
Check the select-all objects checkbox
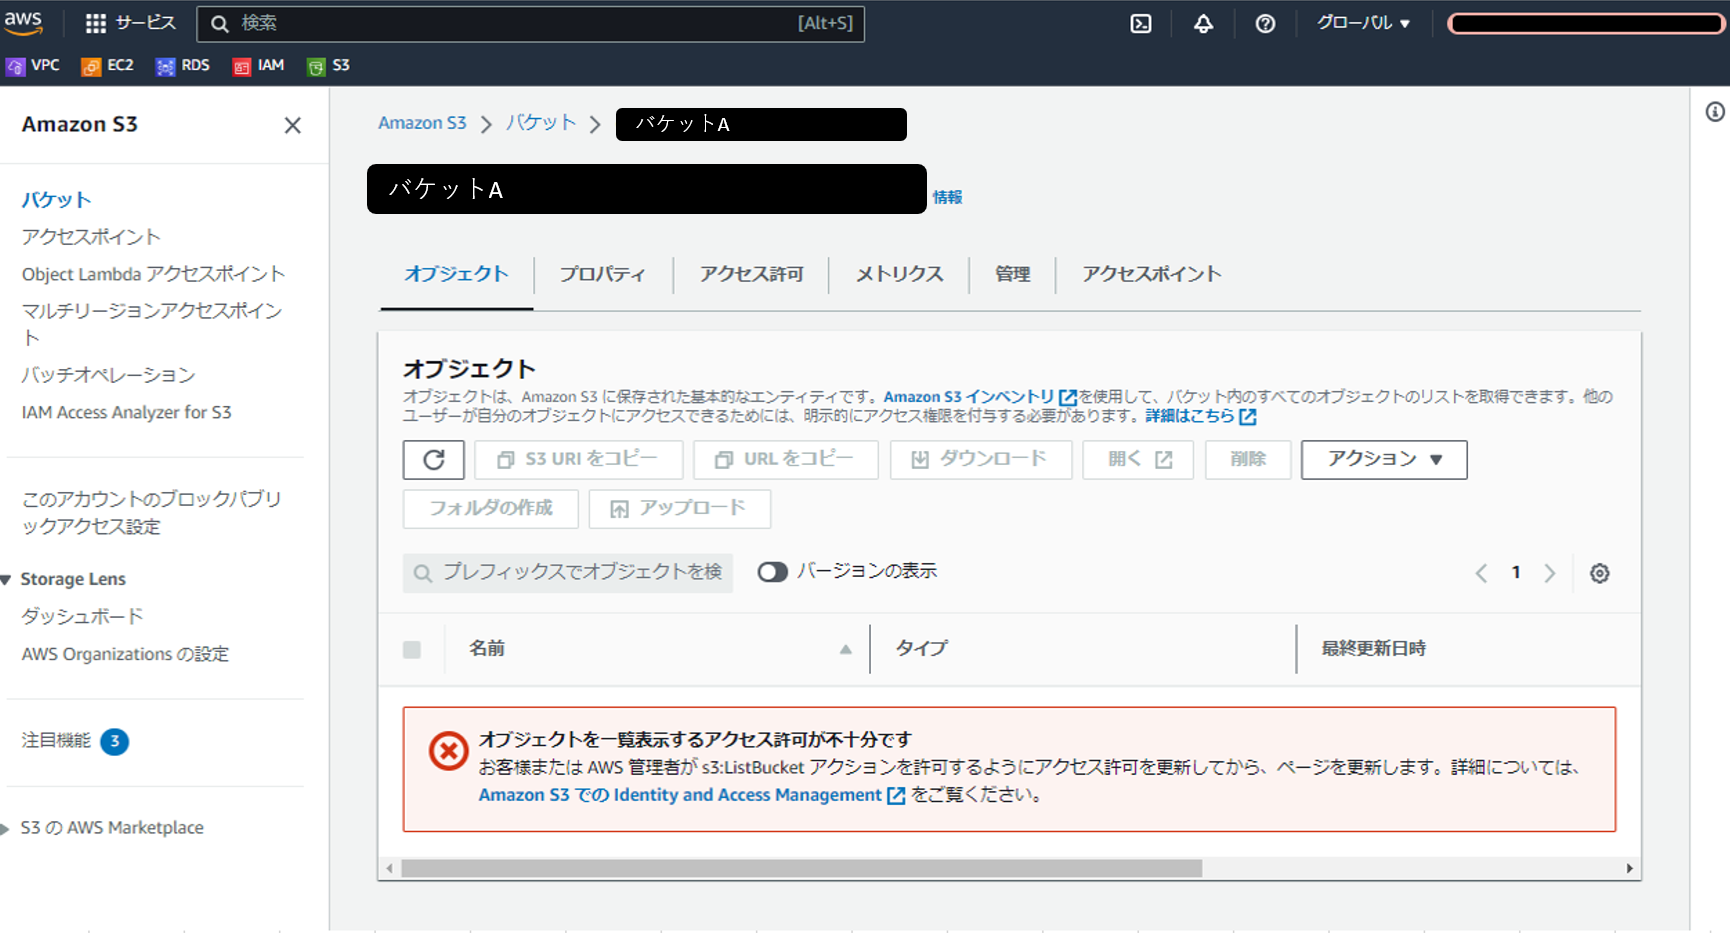click(x=412, y=649)
